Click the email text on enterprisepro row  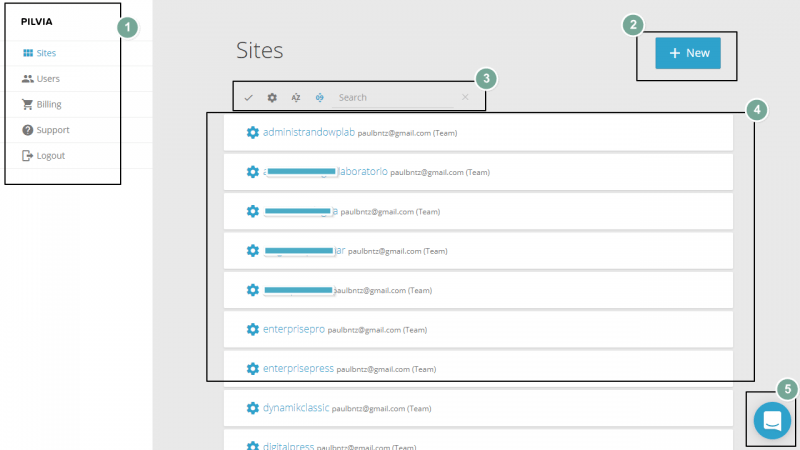pyautogui.click(x=364, y=330)
